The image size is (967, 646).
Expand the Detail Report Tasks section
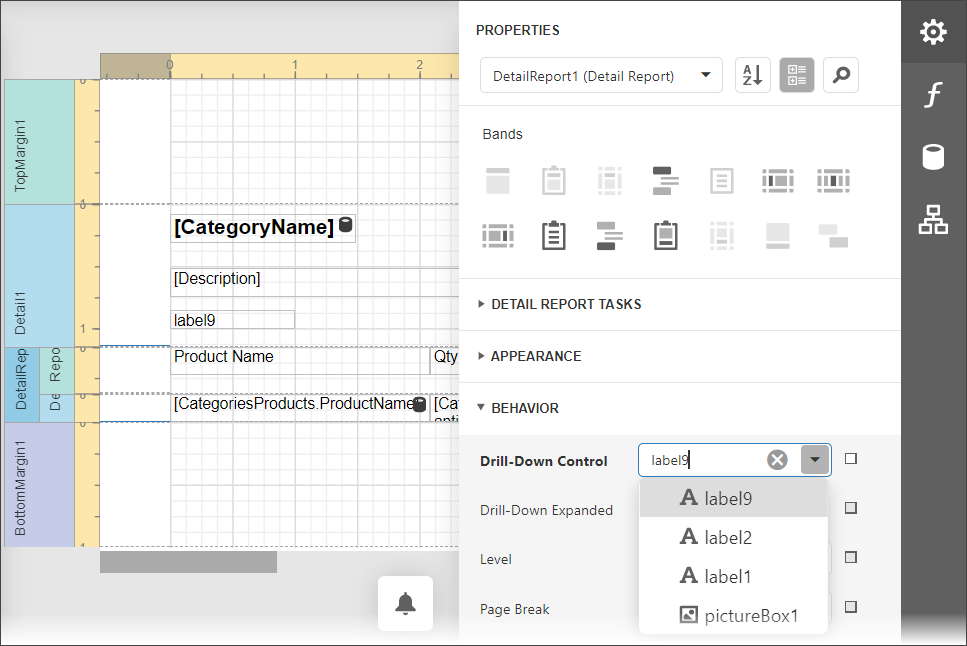click(566, 304)
